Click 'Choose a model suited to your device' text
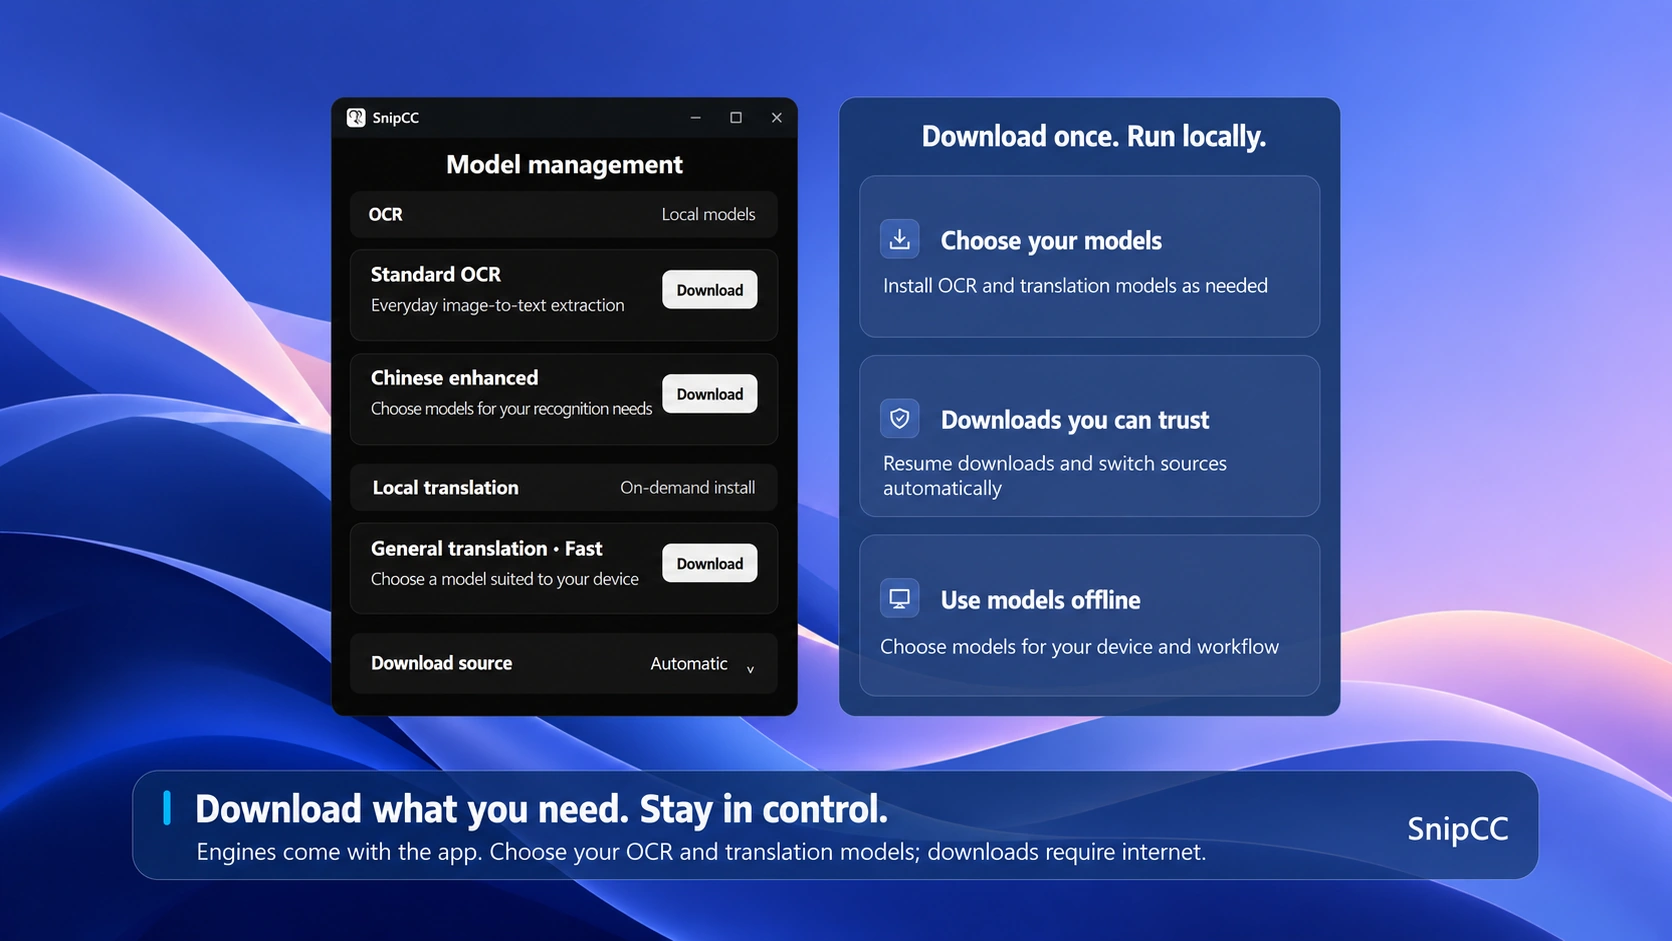The height and width of the screenshot is (941, 1672). point(504,579)
